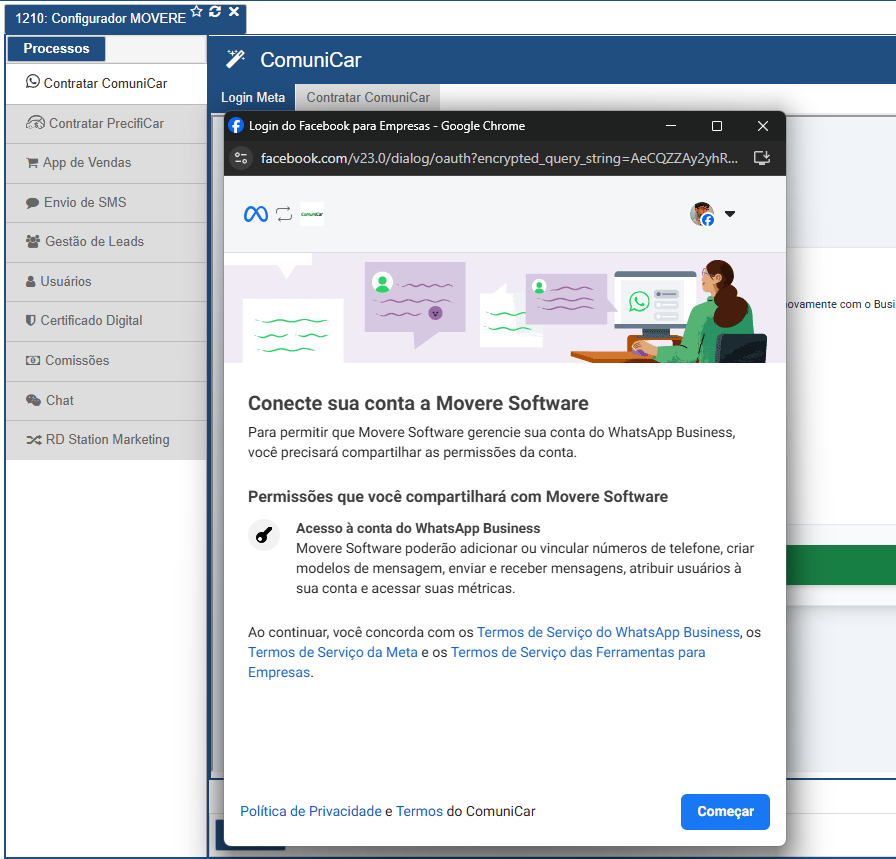Viewport: 896px width, 859px height.
Task: Switch to the Login Meta tab
Action: pyautogui.click(x=253, y=97)
